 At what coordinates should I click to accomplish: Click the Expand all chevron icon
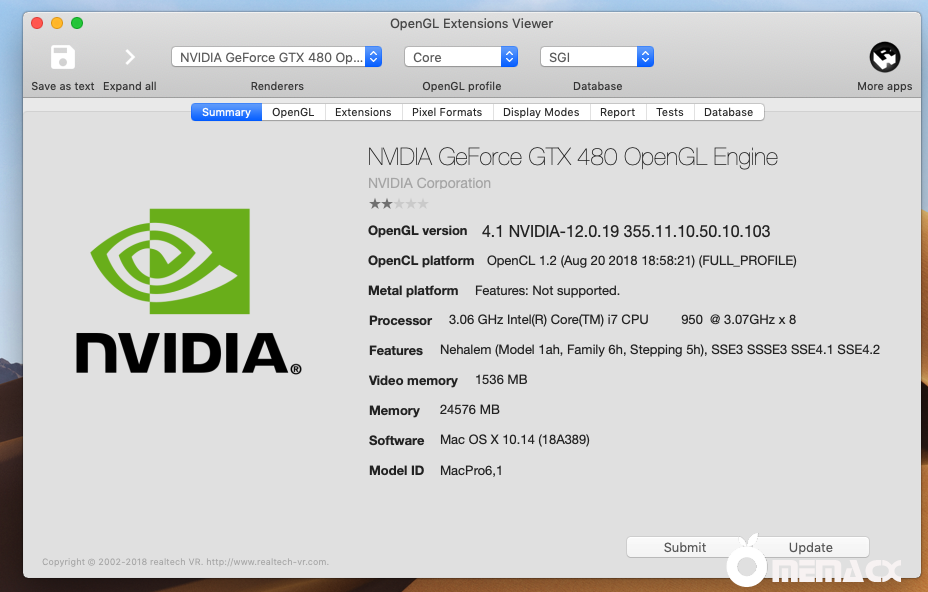click(x=130, y=57)
